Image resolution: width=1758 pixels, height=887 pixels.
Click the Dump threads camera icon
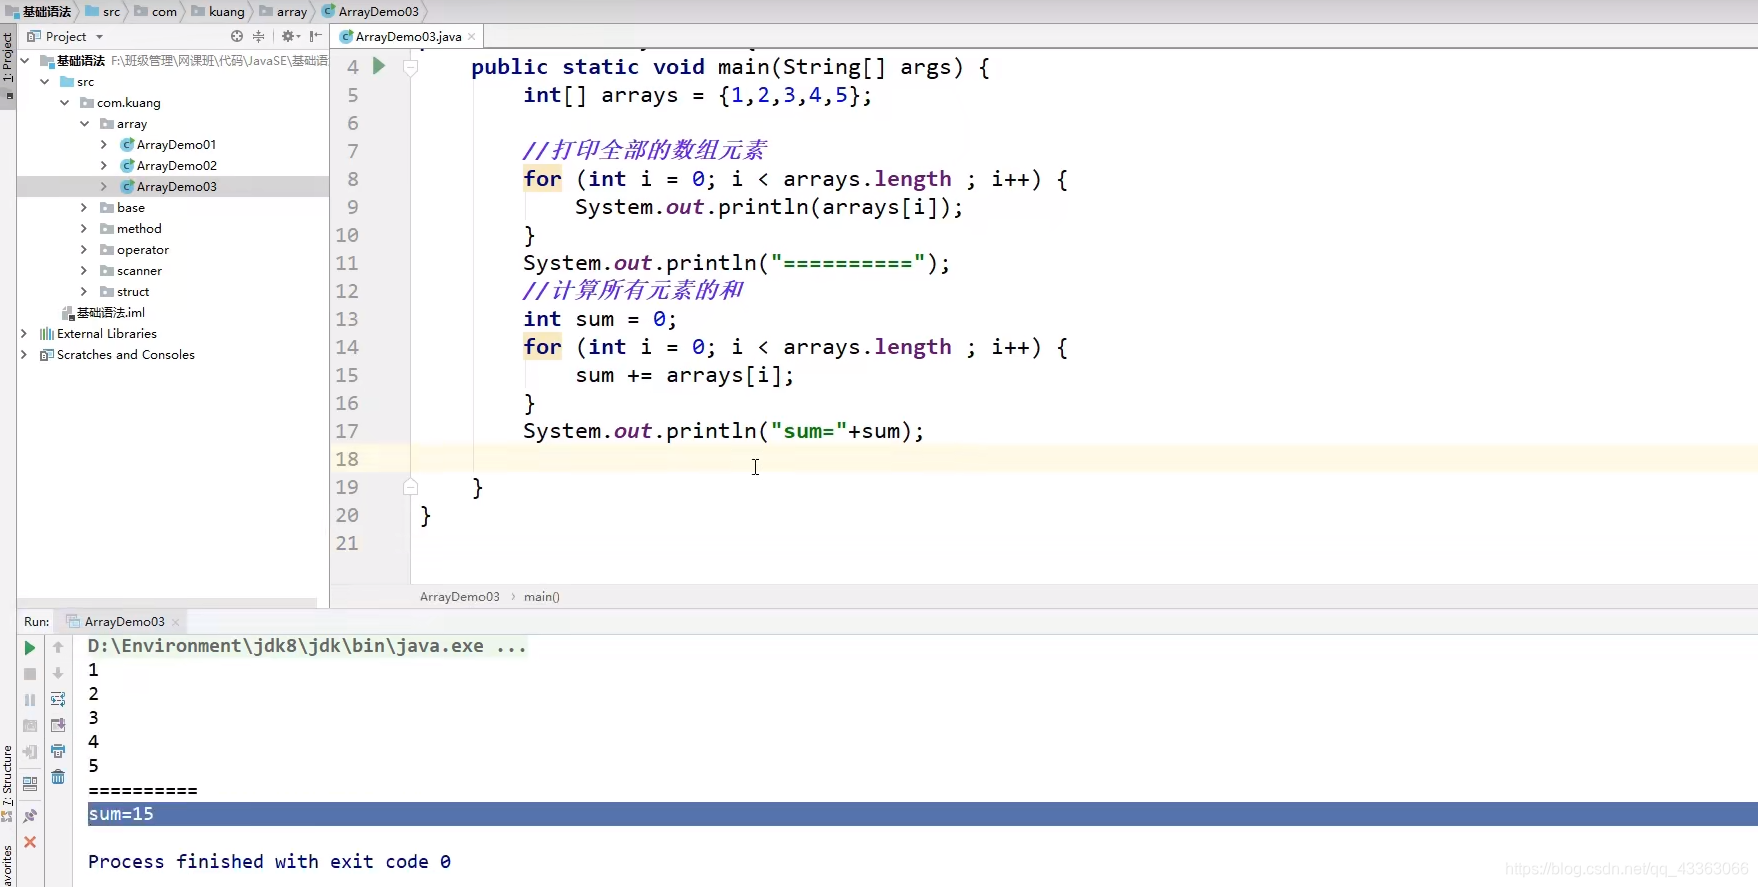coord(30,726)
